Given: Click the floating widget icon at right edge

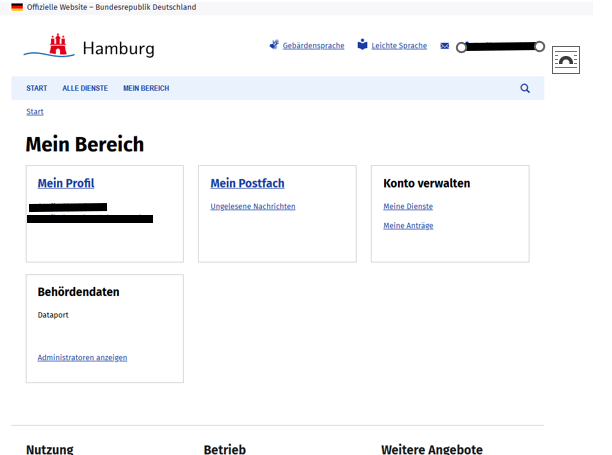Looking at the screenshot, I should pyautogui.click(x=566, y=60).
